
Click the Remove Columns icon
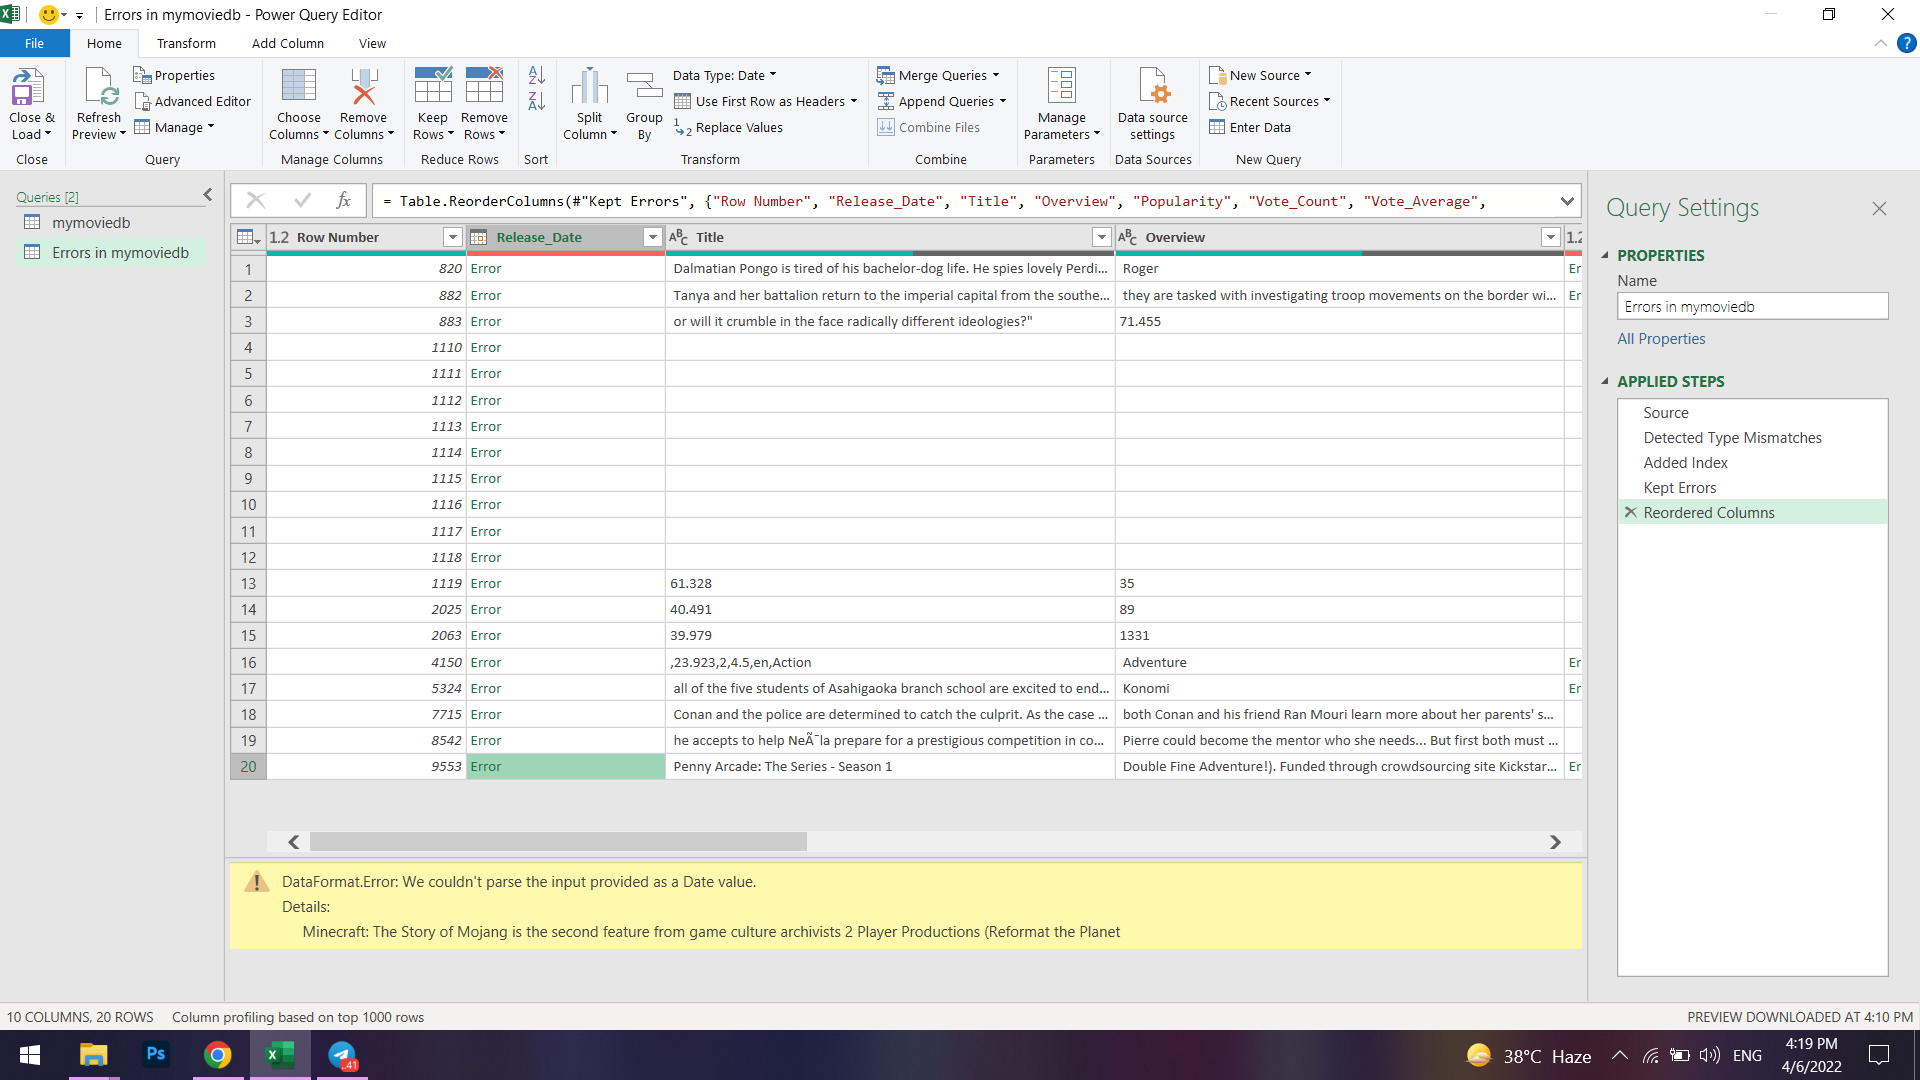[x=363, y=88]
